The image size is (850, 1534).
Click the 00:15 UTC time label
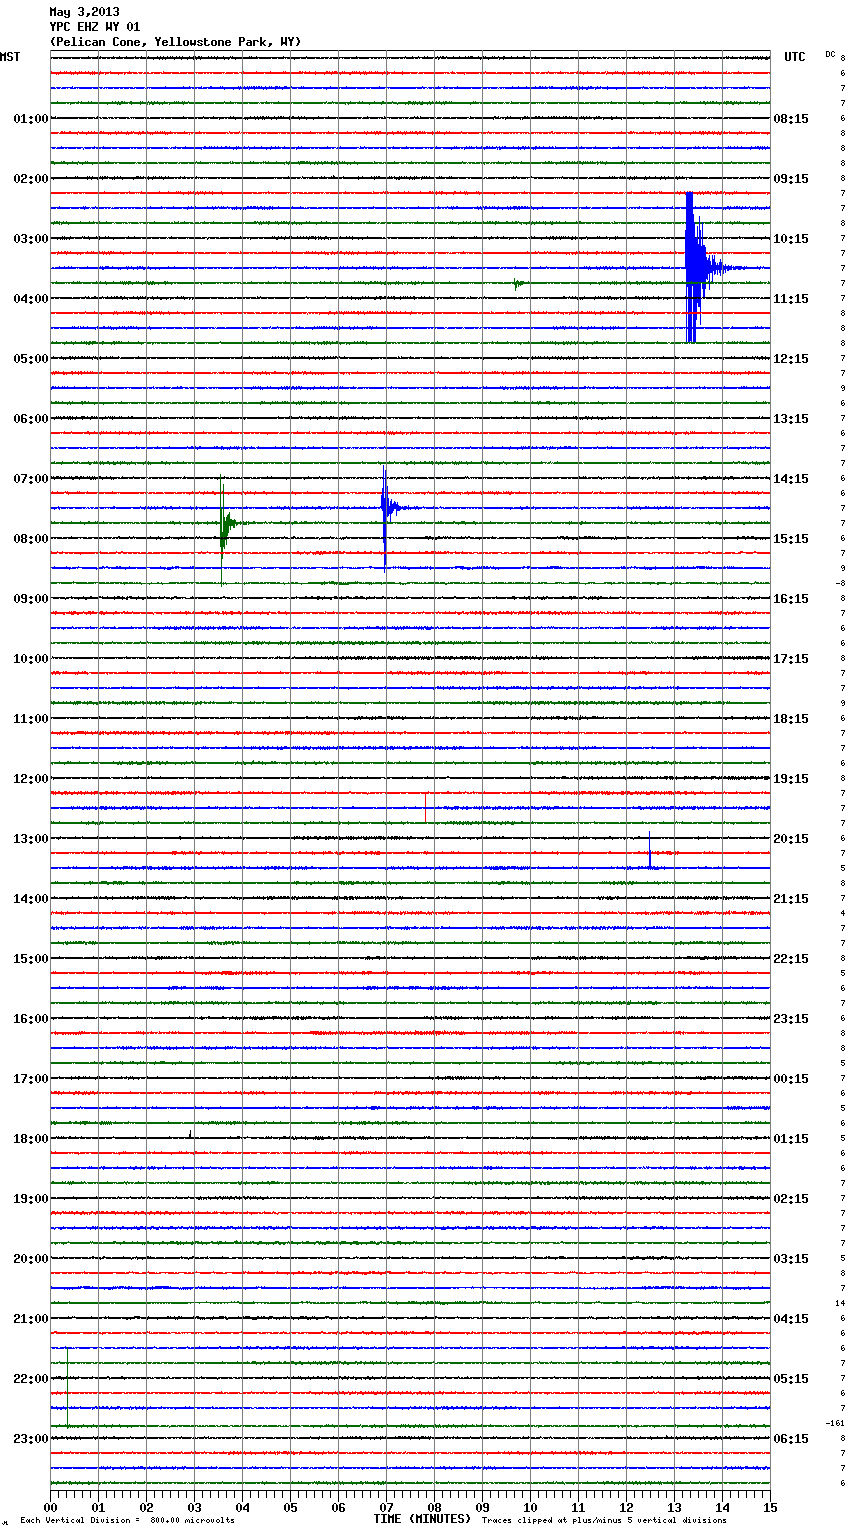(x=791, y=1079)
